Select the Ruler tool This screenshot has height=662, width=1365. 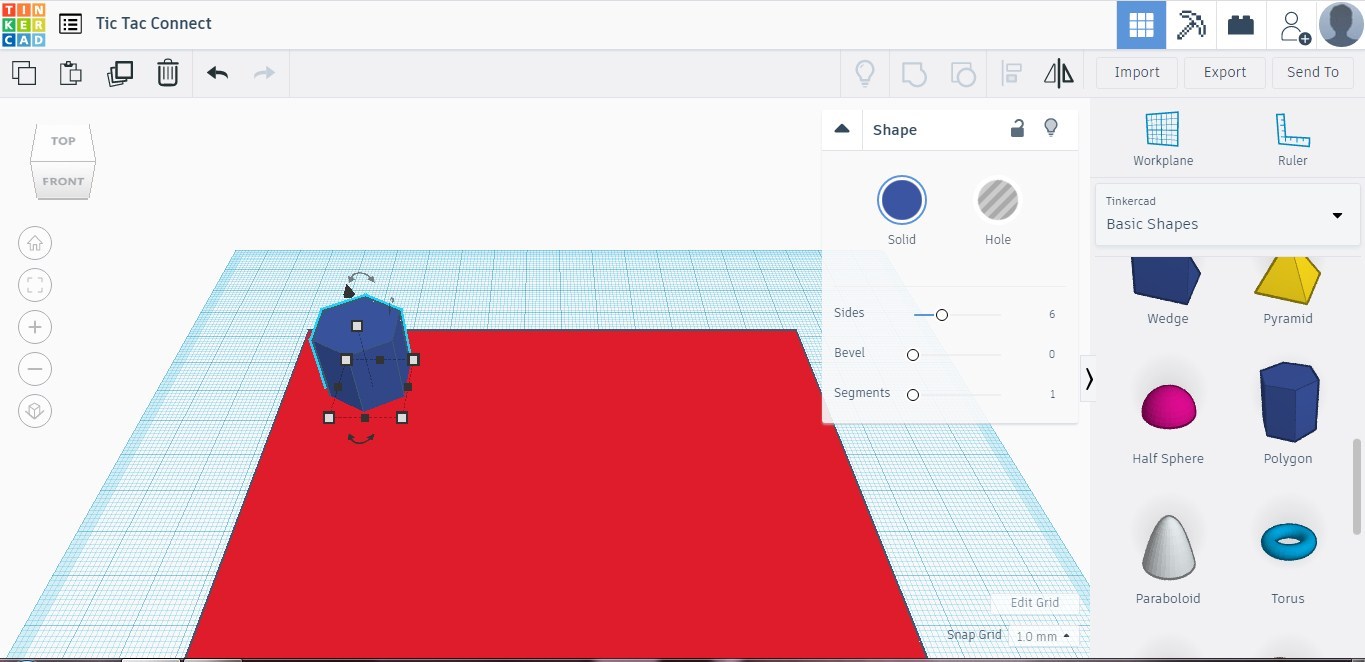click(x=1292, y=135)
